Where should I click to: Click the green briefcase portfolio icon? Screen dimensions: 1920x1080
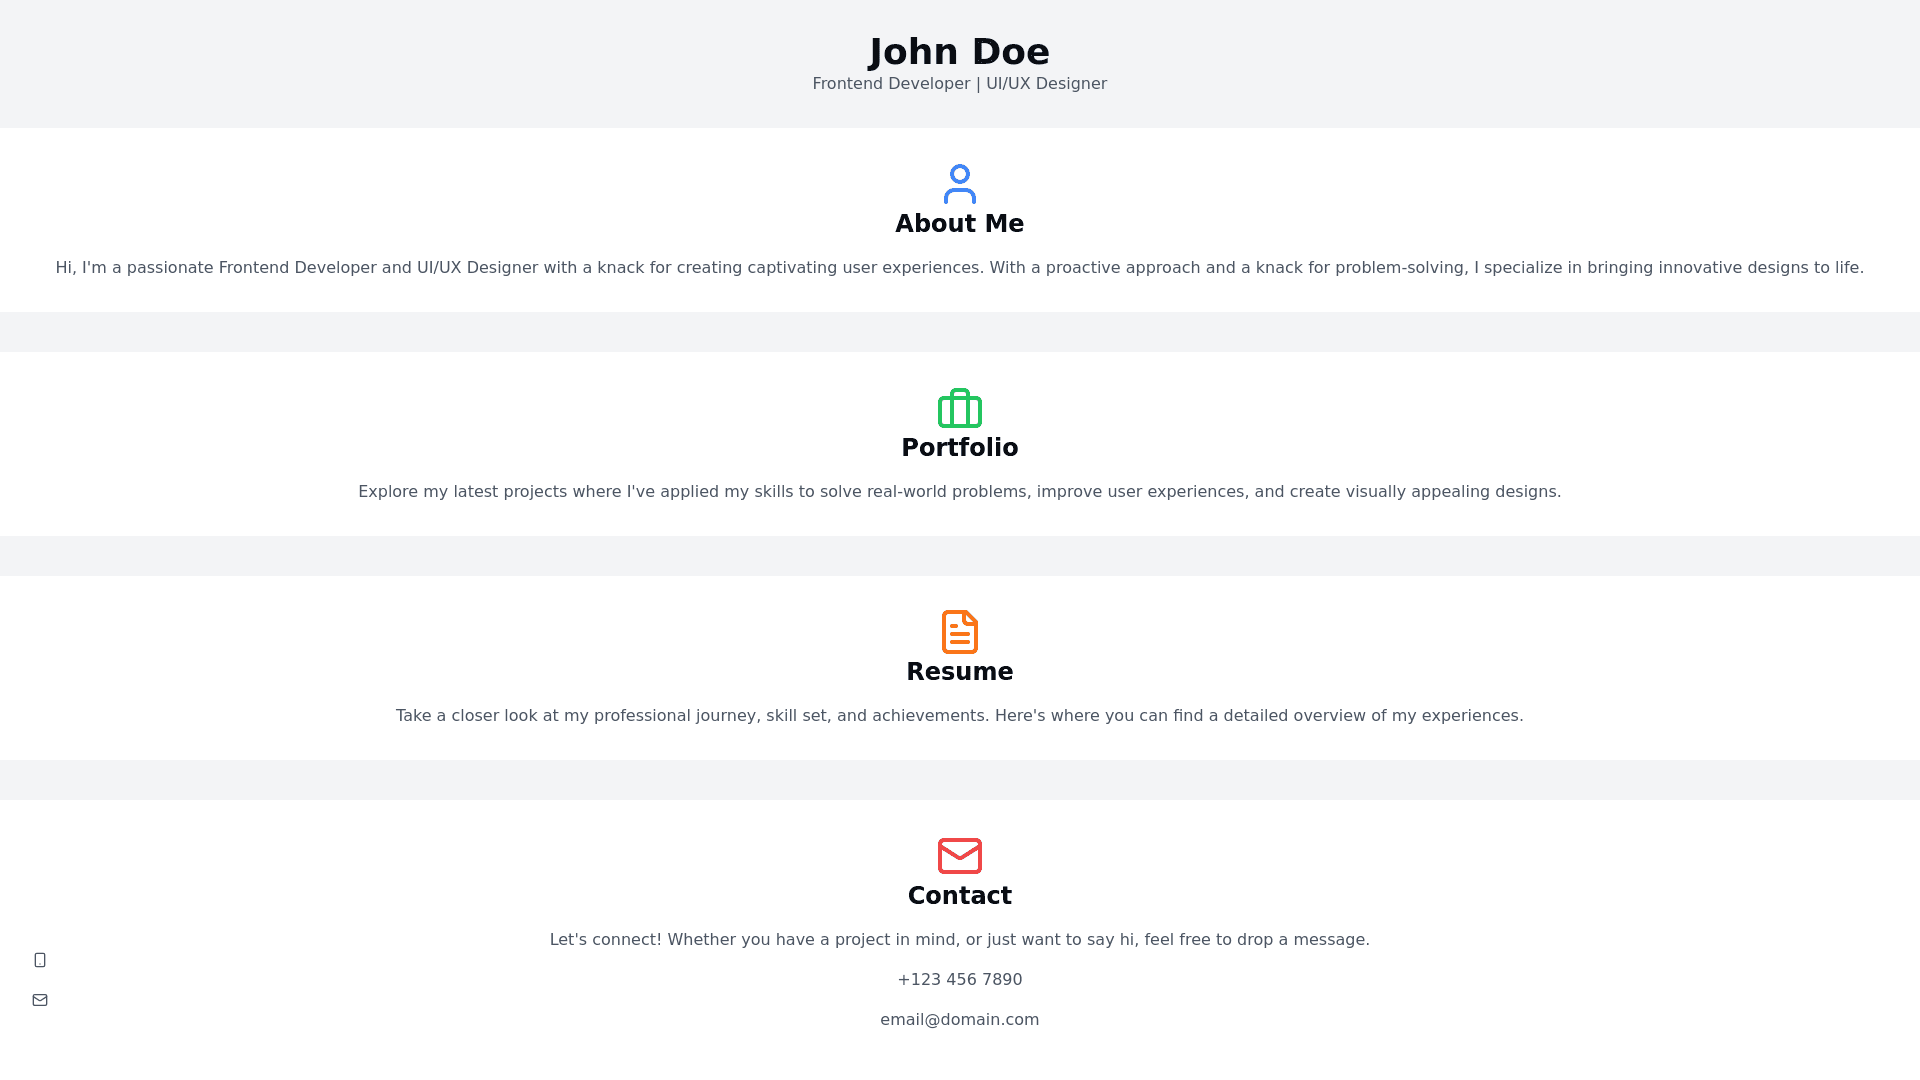[x=959, y=408]
